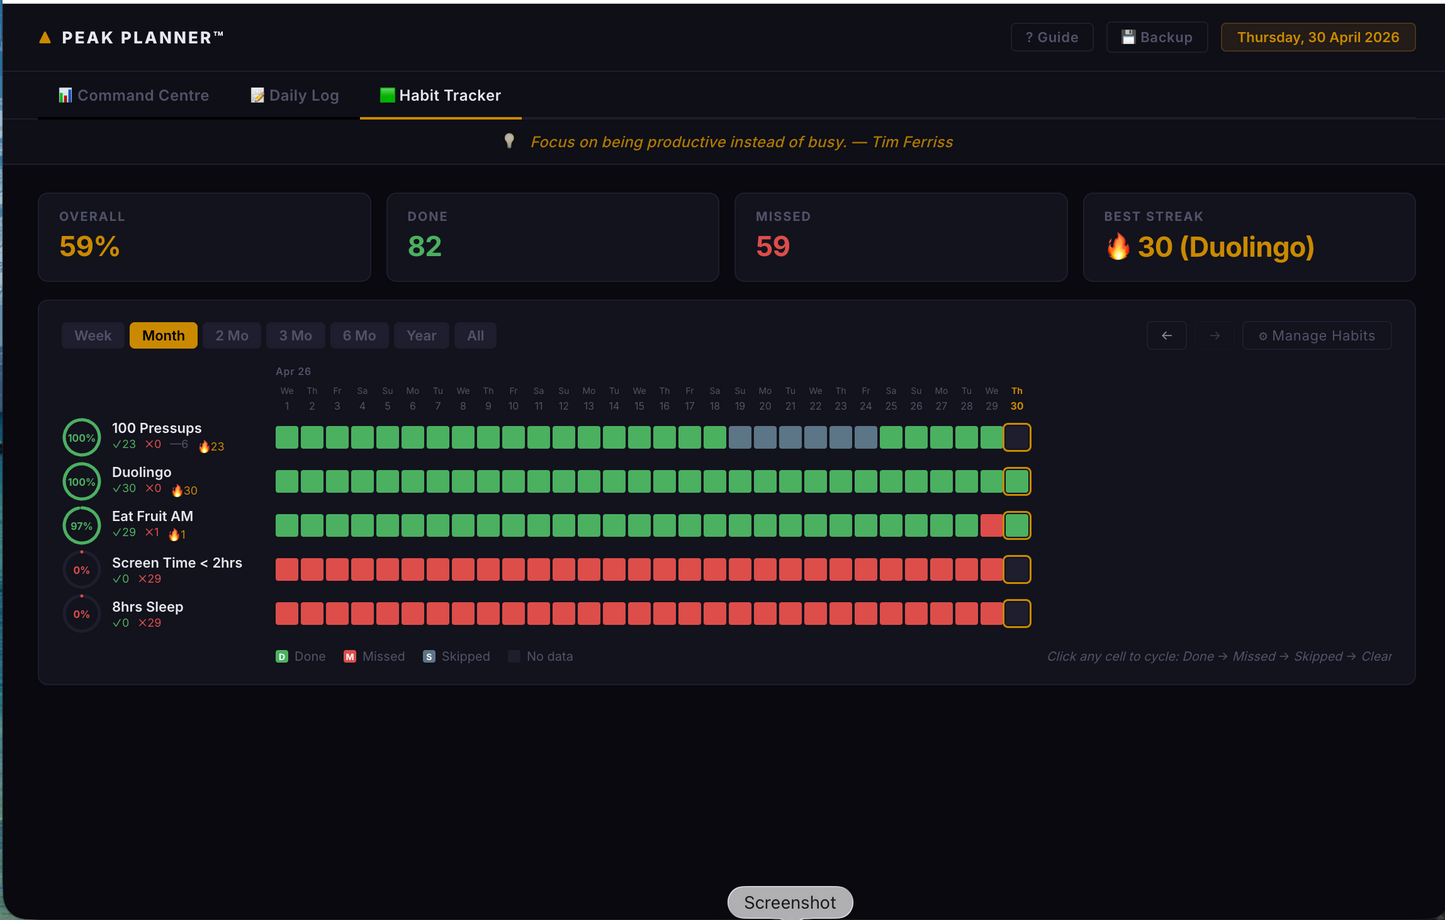Click the 100 Pressups streak flame icon

[x=204, y=446]
